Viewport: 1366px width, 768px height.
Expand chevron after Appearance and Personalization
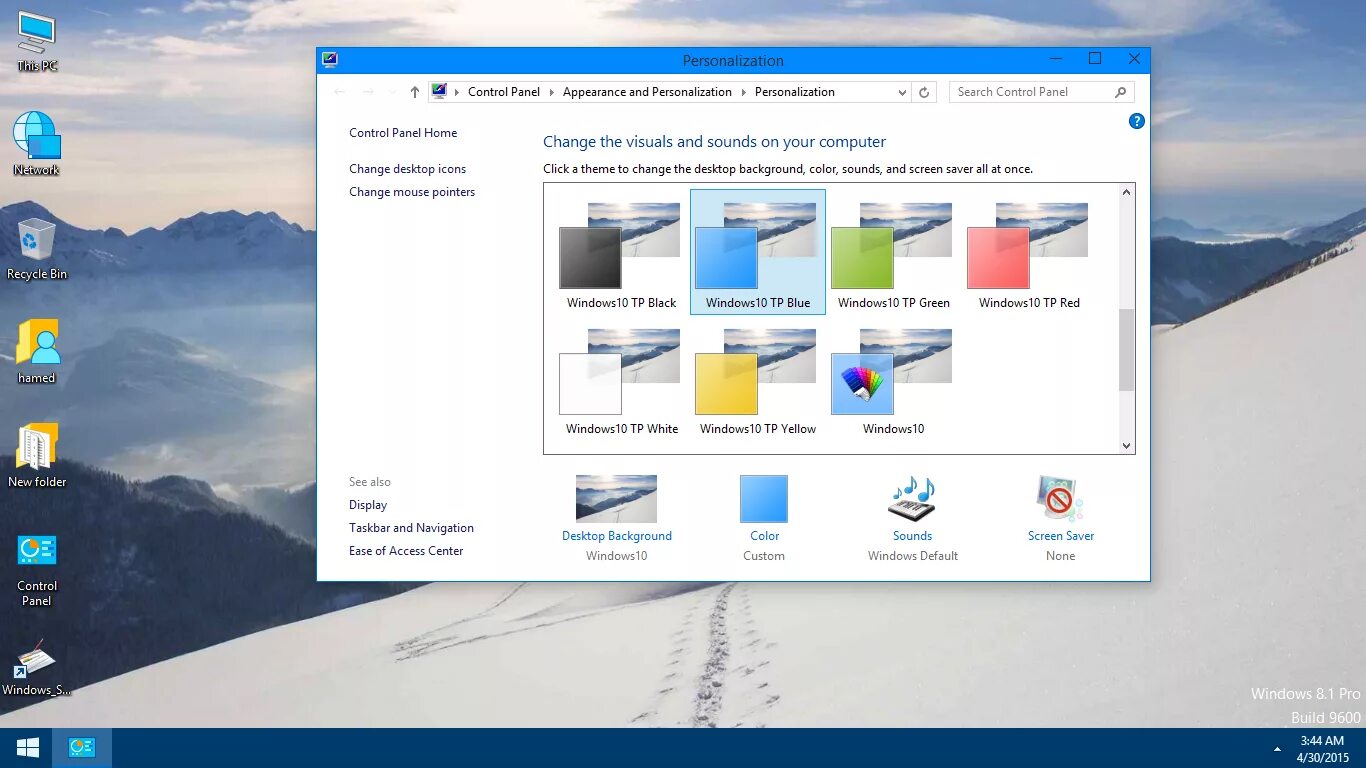coord(744,92)
